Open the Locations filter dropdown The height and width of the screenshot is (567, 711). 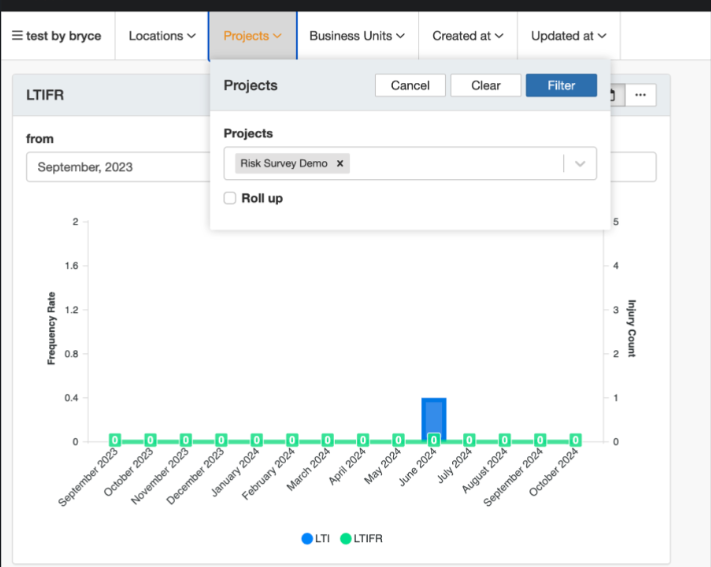(162, 36)
